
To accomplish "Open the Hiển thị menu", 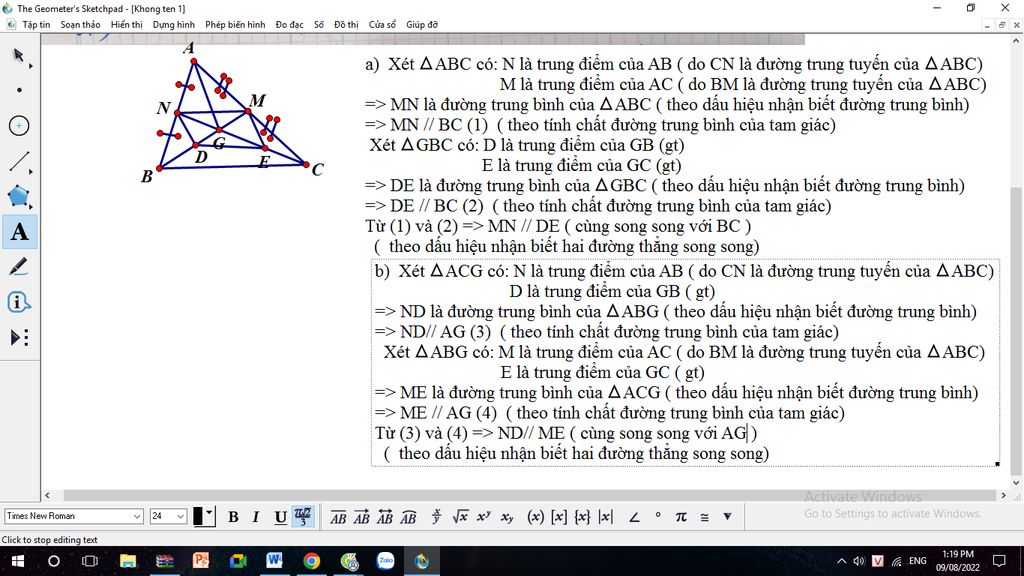I will (127, 25).
